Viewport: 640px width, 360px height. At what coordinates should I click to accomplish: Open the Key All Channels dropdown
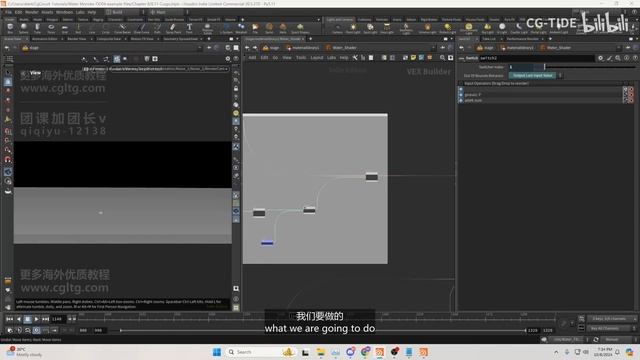tap(612, 328)
